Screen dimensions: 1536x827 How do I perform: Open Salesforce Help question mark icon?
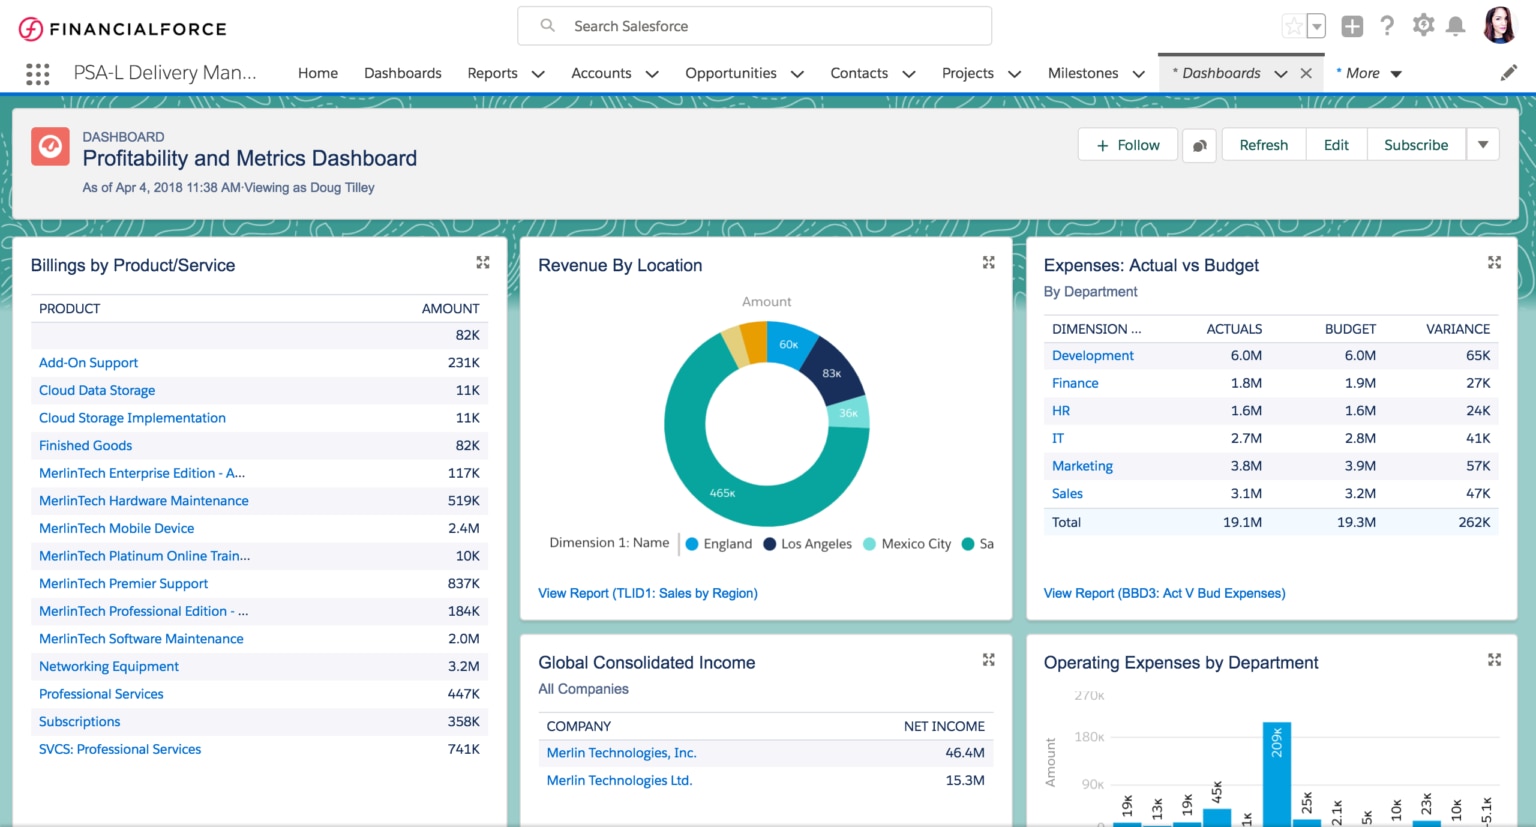point(1387,26)
